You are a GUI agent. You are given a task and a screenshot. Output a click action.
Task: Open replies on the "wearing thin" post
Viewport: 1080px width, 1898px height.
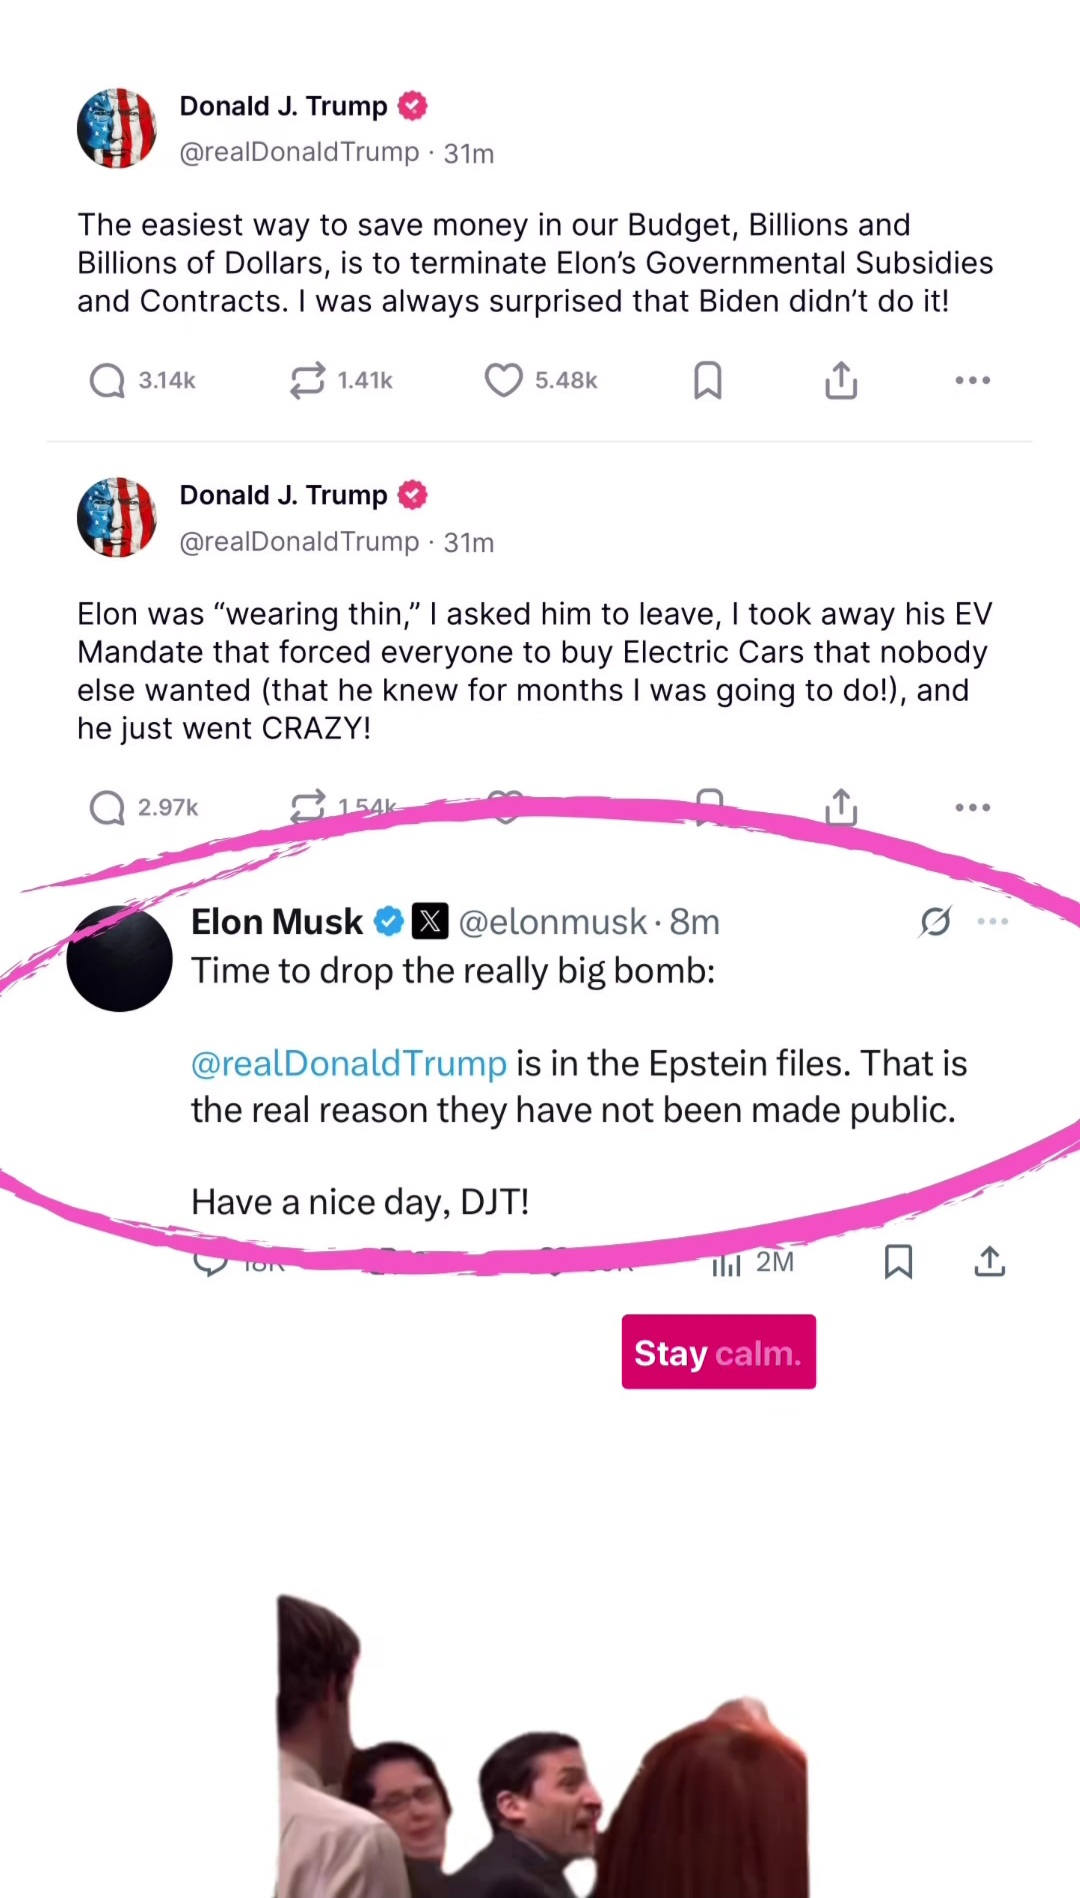pos(108,808)
